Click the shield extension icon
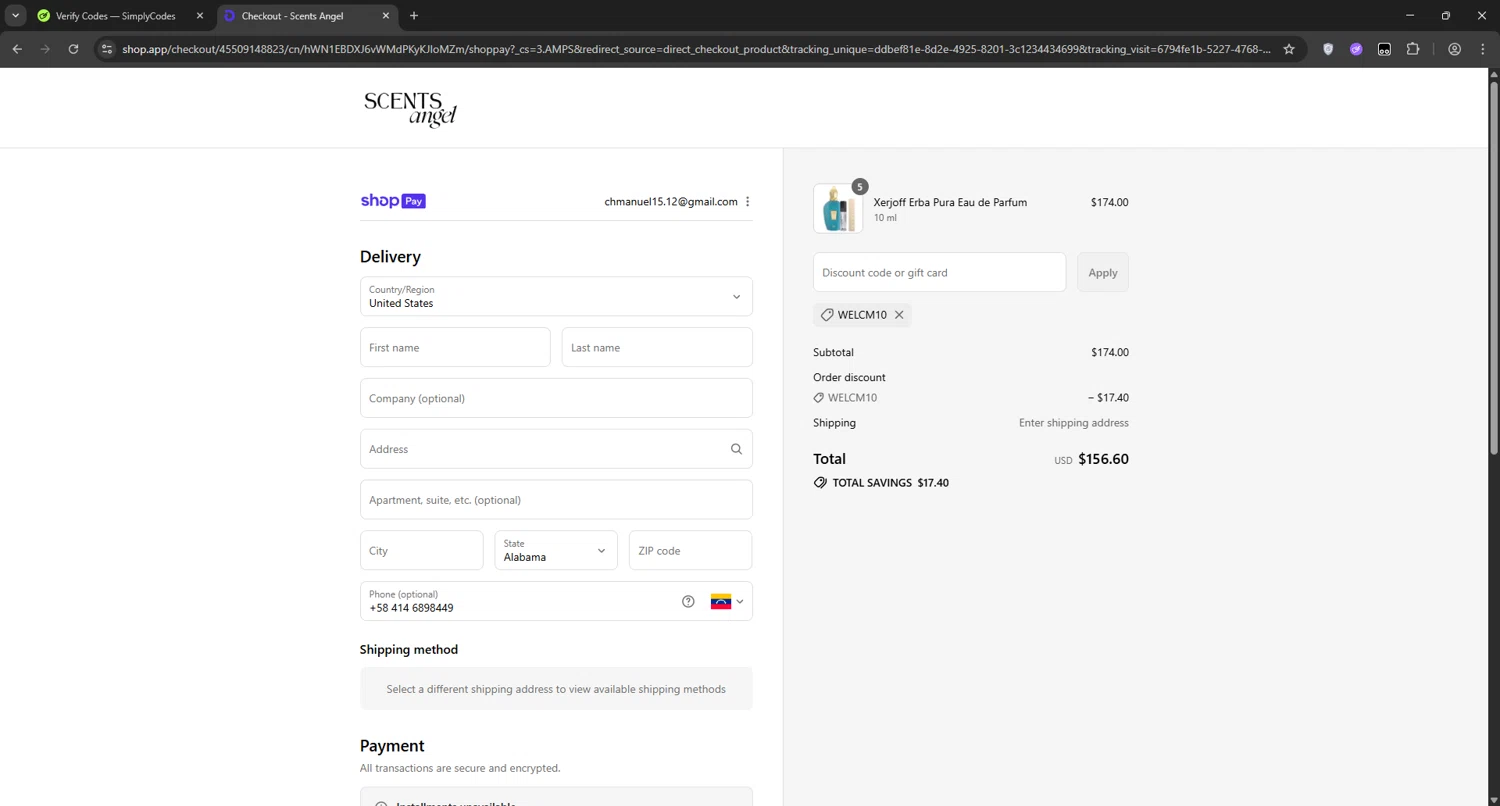Viewport: 1500px width, 806px height. [1328, 49]
